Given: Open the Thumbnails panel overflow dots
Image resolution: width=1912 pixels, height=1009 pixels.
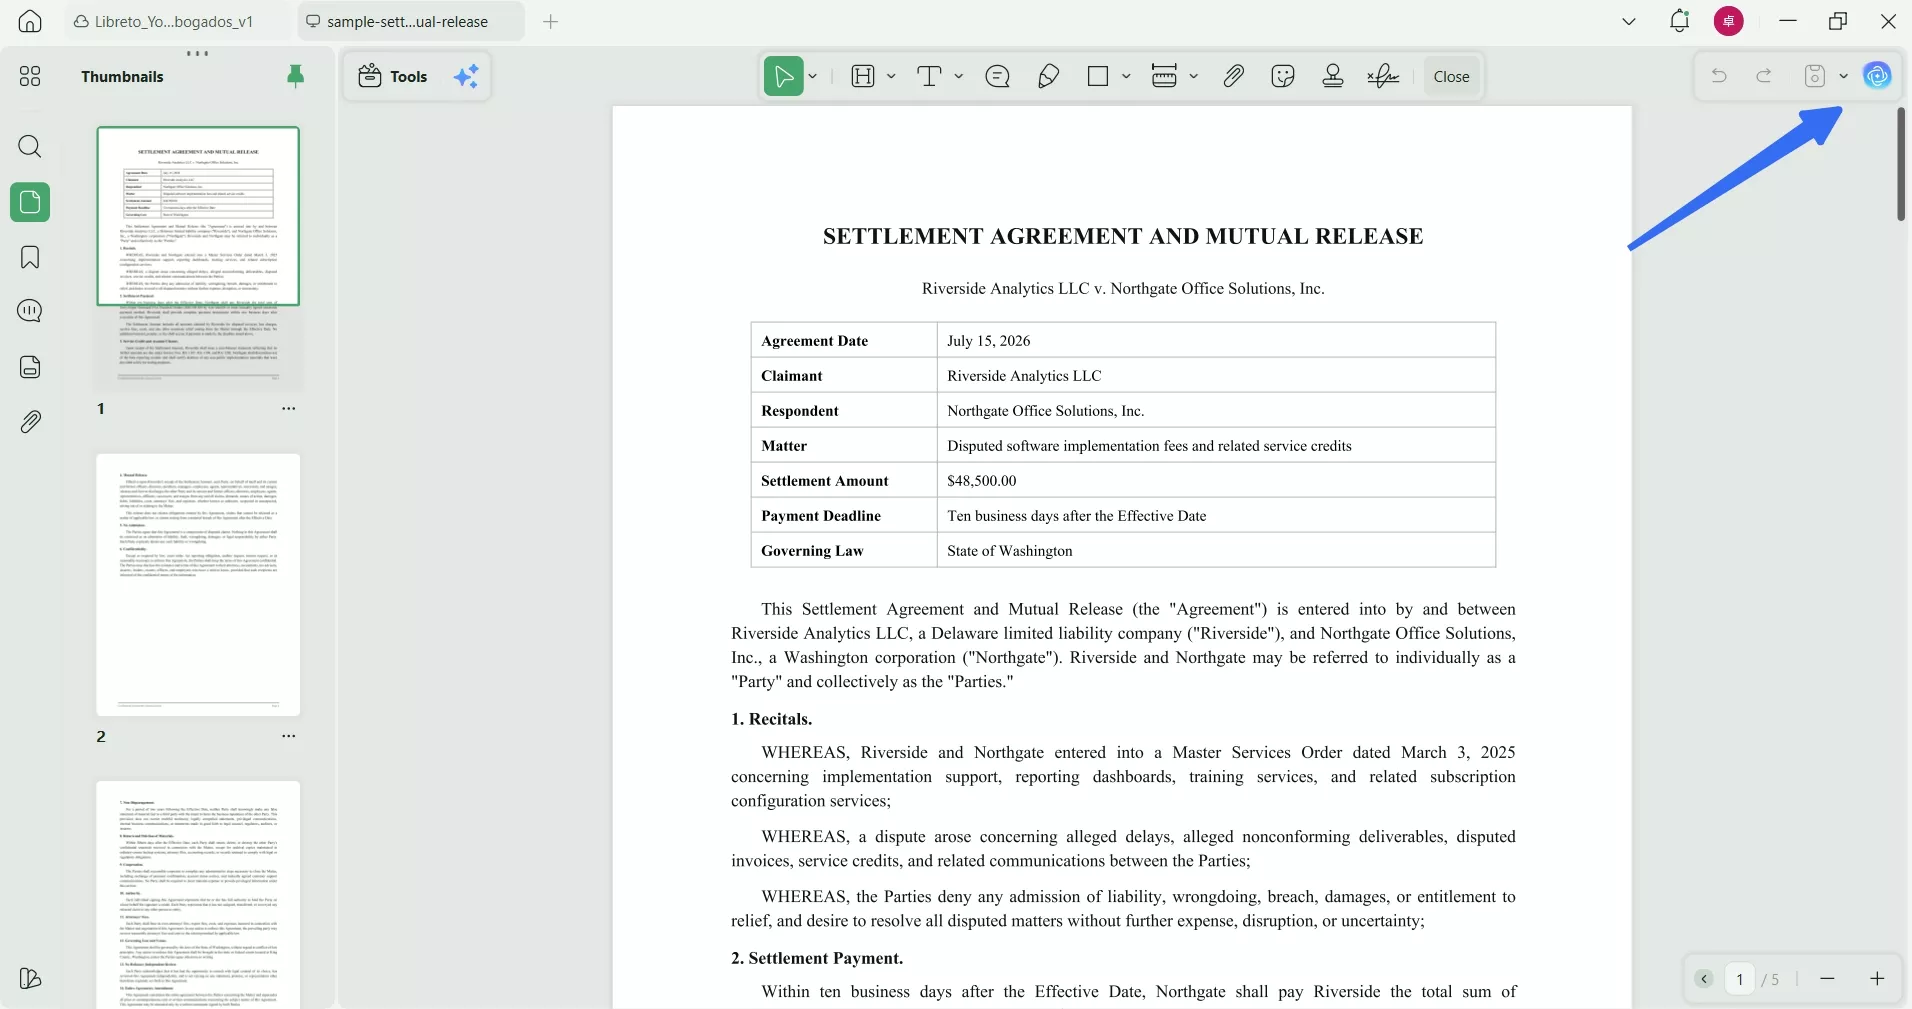Looking at the screenshot, I should point(198,53).
